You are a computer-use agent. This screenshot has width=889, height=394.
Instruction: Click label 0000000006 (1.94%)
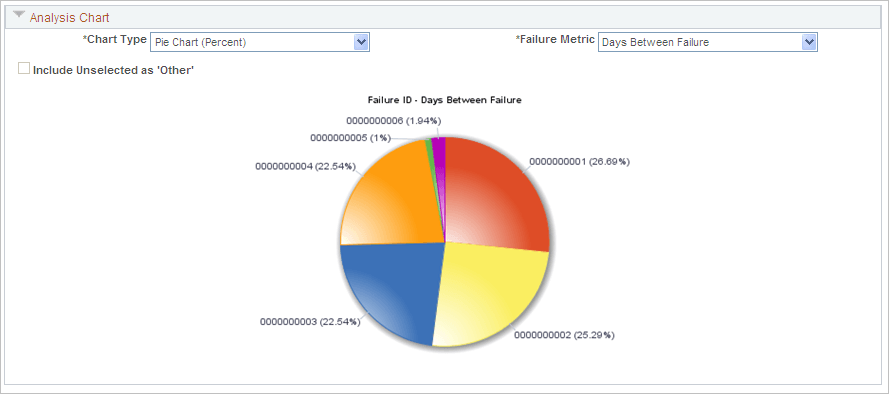pos(393,121)
